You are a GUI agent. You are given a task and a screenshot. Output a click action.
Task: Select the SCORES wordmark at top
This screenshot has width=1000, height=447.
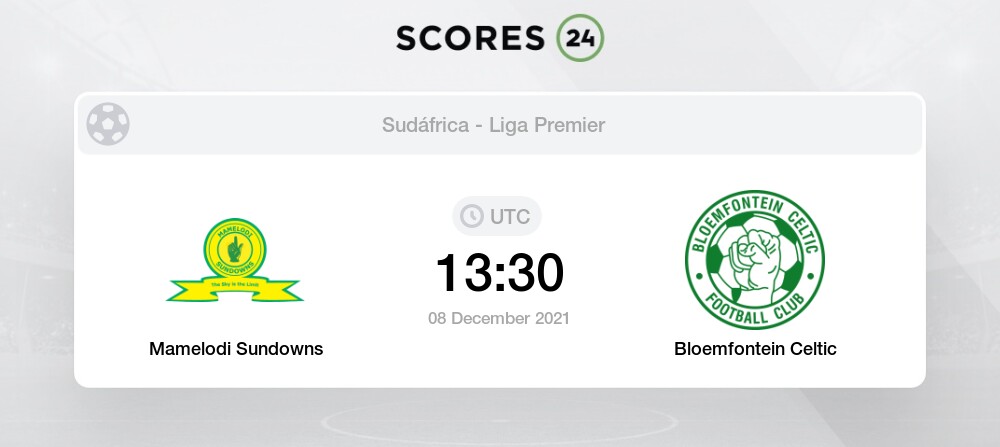(x=471, y=38)
